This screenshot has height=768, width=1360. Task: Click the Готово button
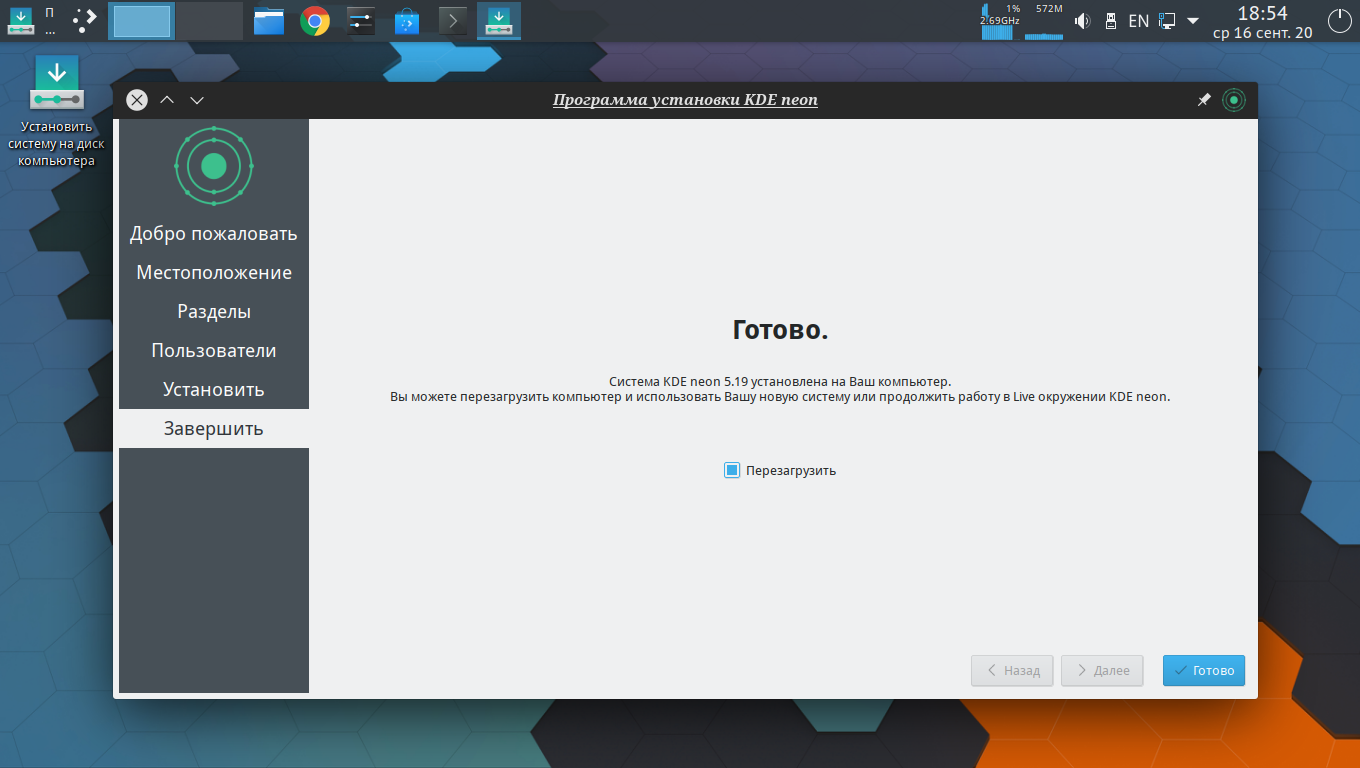[x=1204, y=670]
